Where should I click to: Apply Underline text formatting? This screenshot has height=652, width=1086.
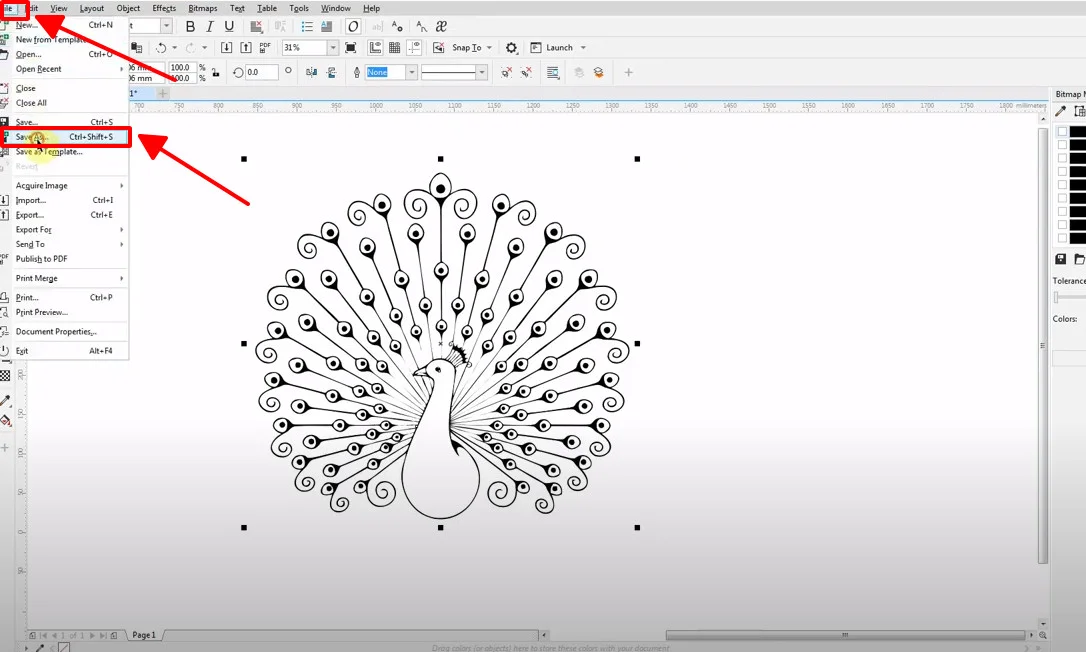pos(229,26)
